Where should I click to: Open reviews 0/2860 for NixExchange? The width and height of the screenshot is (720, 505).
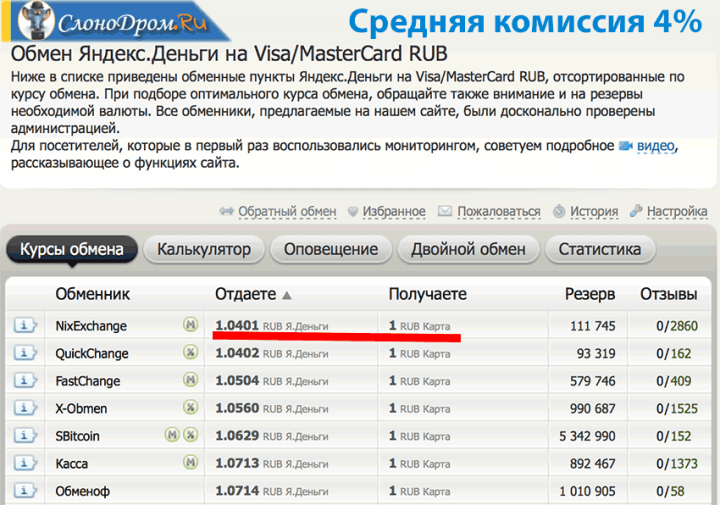click(677, 326)
